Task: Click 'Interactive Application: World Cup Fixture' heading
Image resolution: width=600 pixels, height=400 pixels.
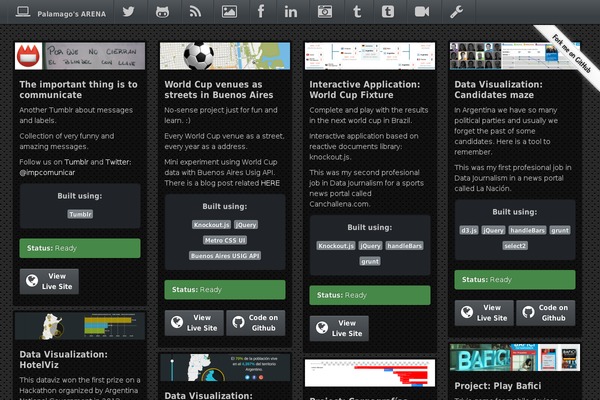Action: coord(365,90)
